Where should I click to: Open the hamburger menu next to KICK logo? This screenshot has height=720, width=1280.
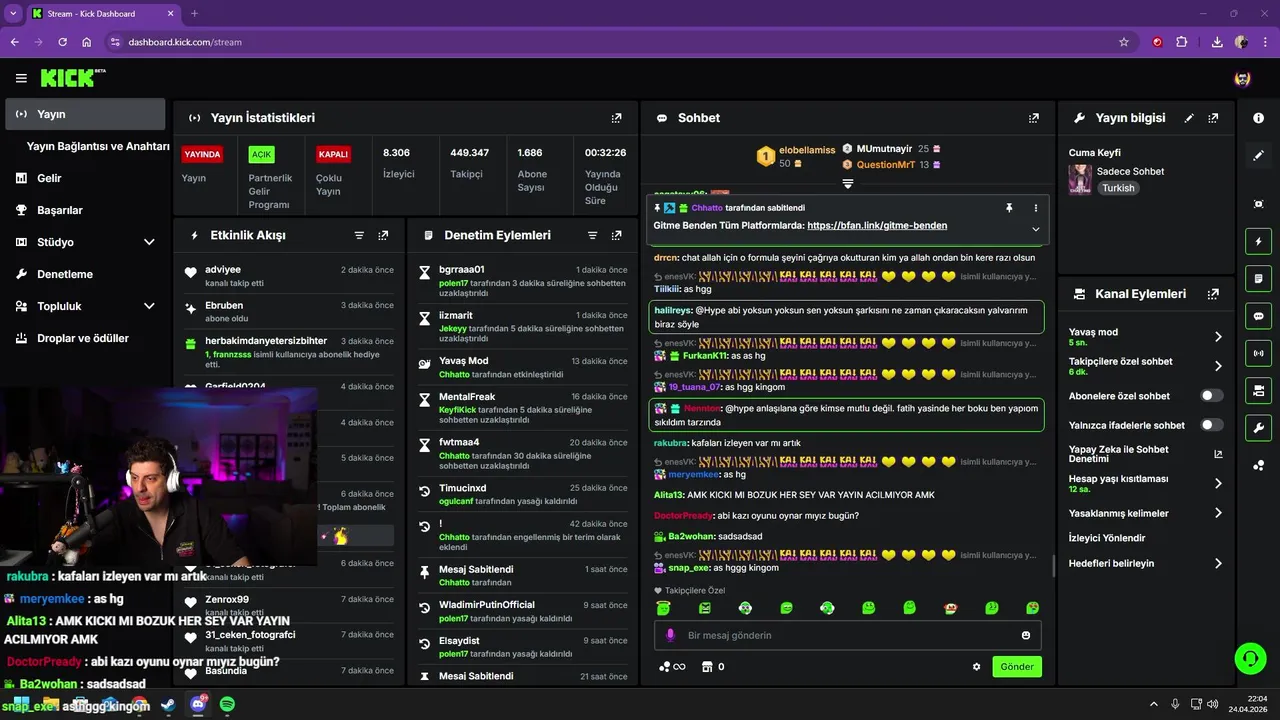(21, 78)
